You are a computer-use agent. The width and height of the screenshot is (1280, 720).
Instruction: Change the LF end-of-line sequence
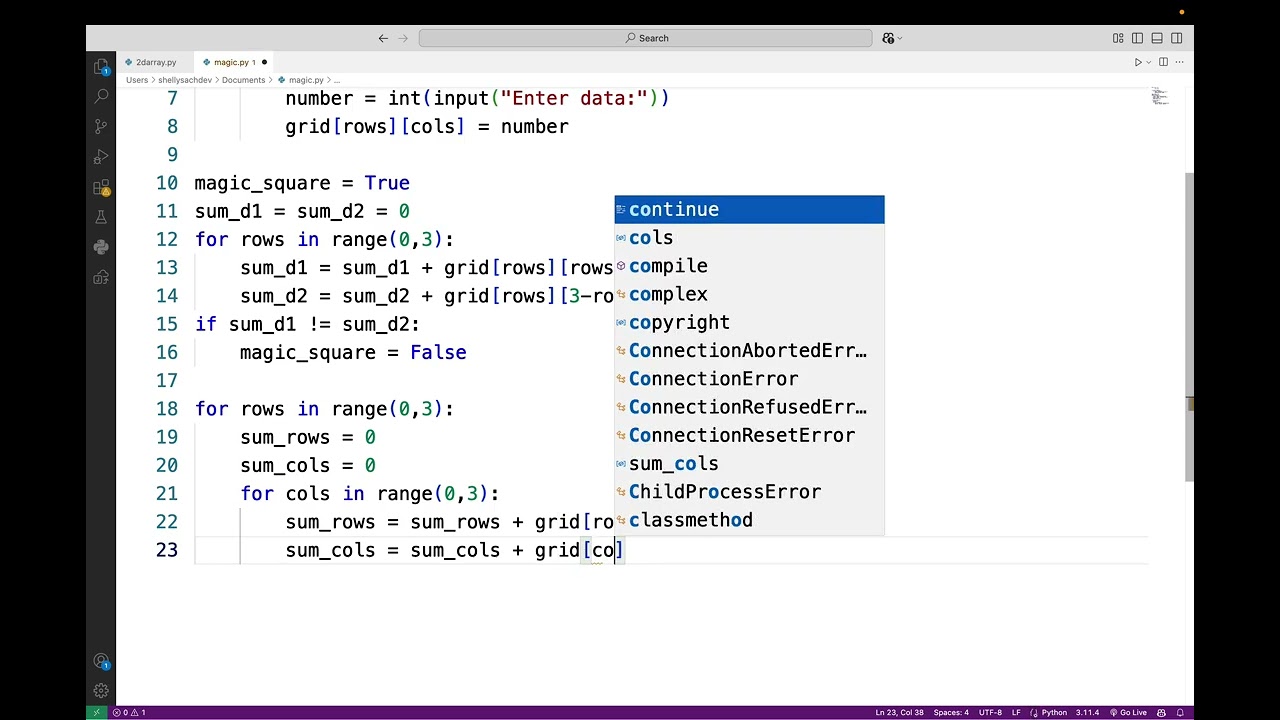tap(1016, 712)
